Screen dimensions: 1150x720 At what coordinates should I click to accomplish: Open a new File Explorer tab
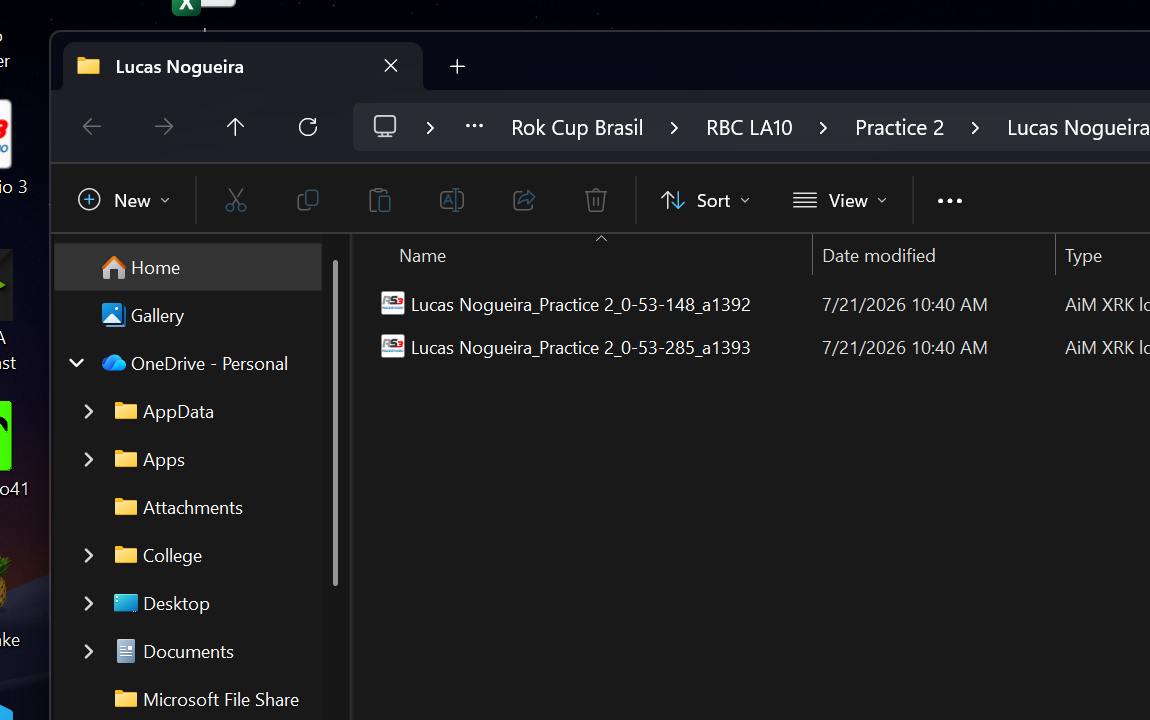click(x=457, y=67)
